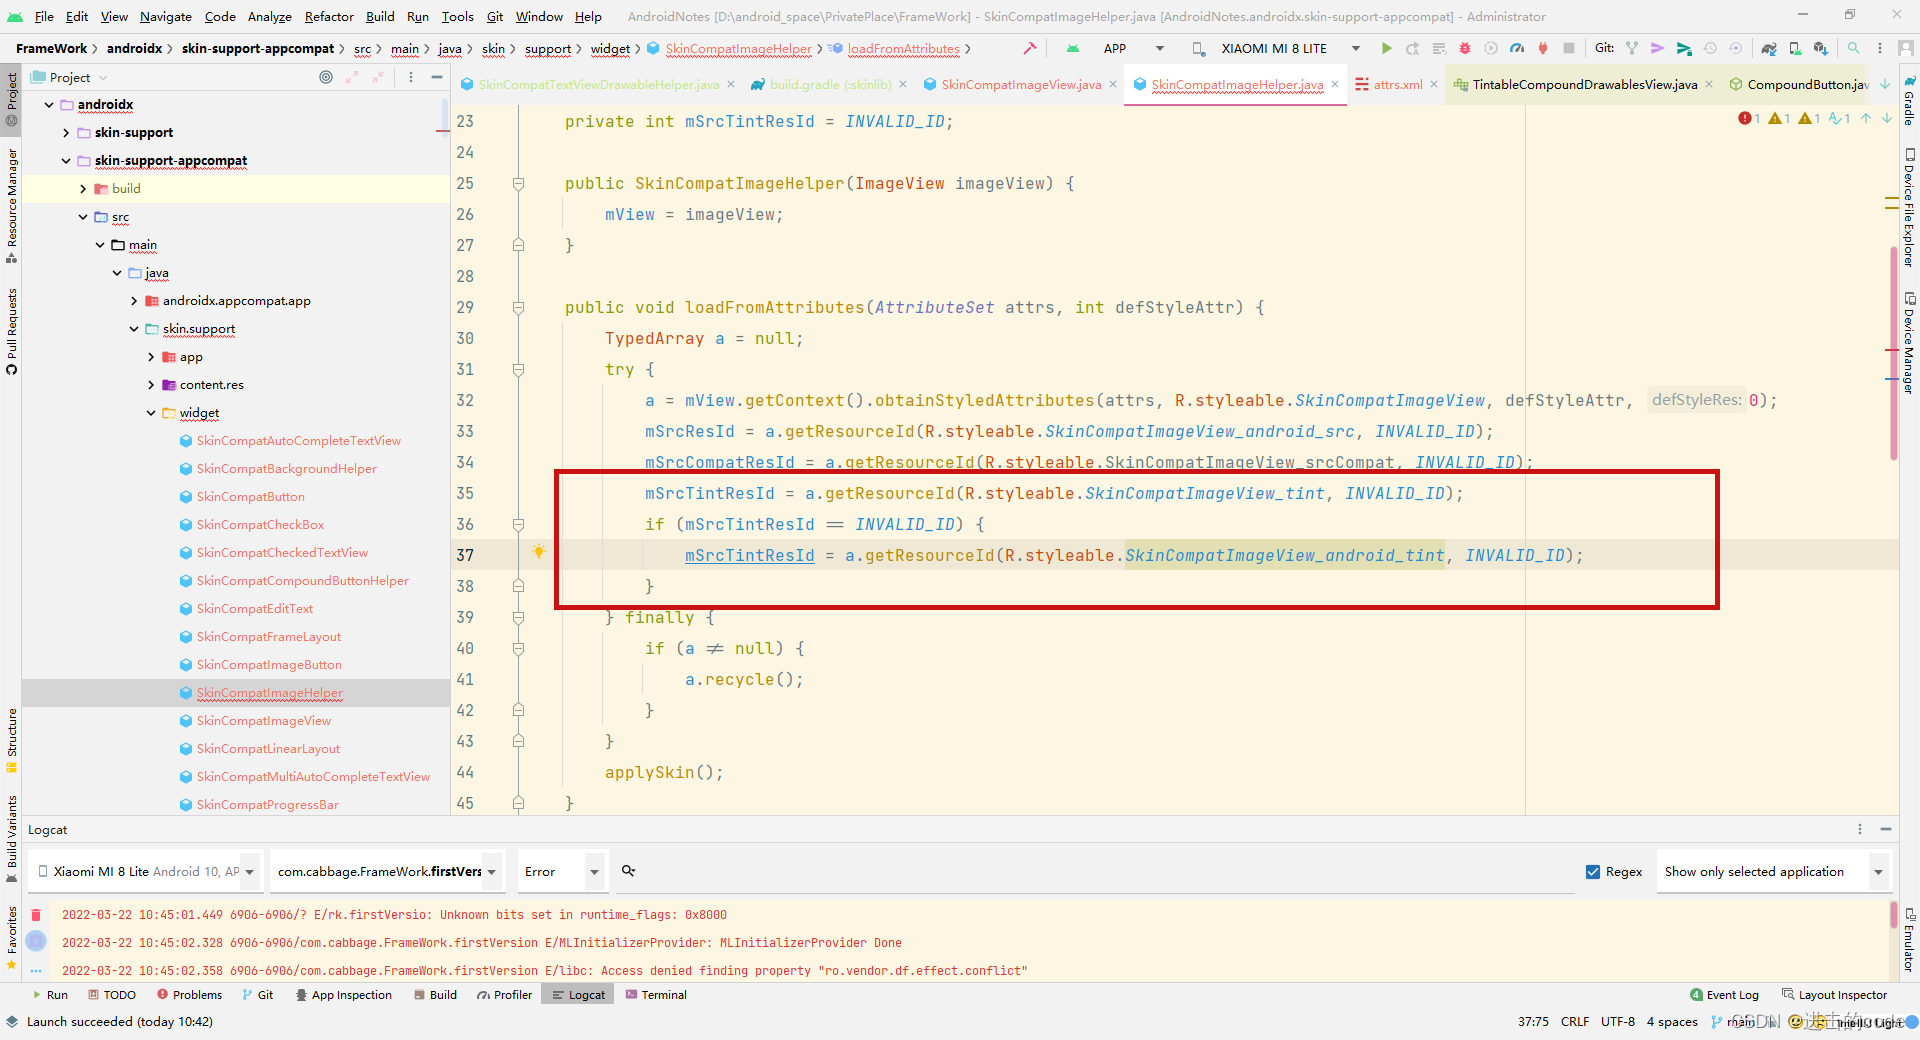Toggle the Regex checkbox in Logcat

click(x=1593, y=872)
